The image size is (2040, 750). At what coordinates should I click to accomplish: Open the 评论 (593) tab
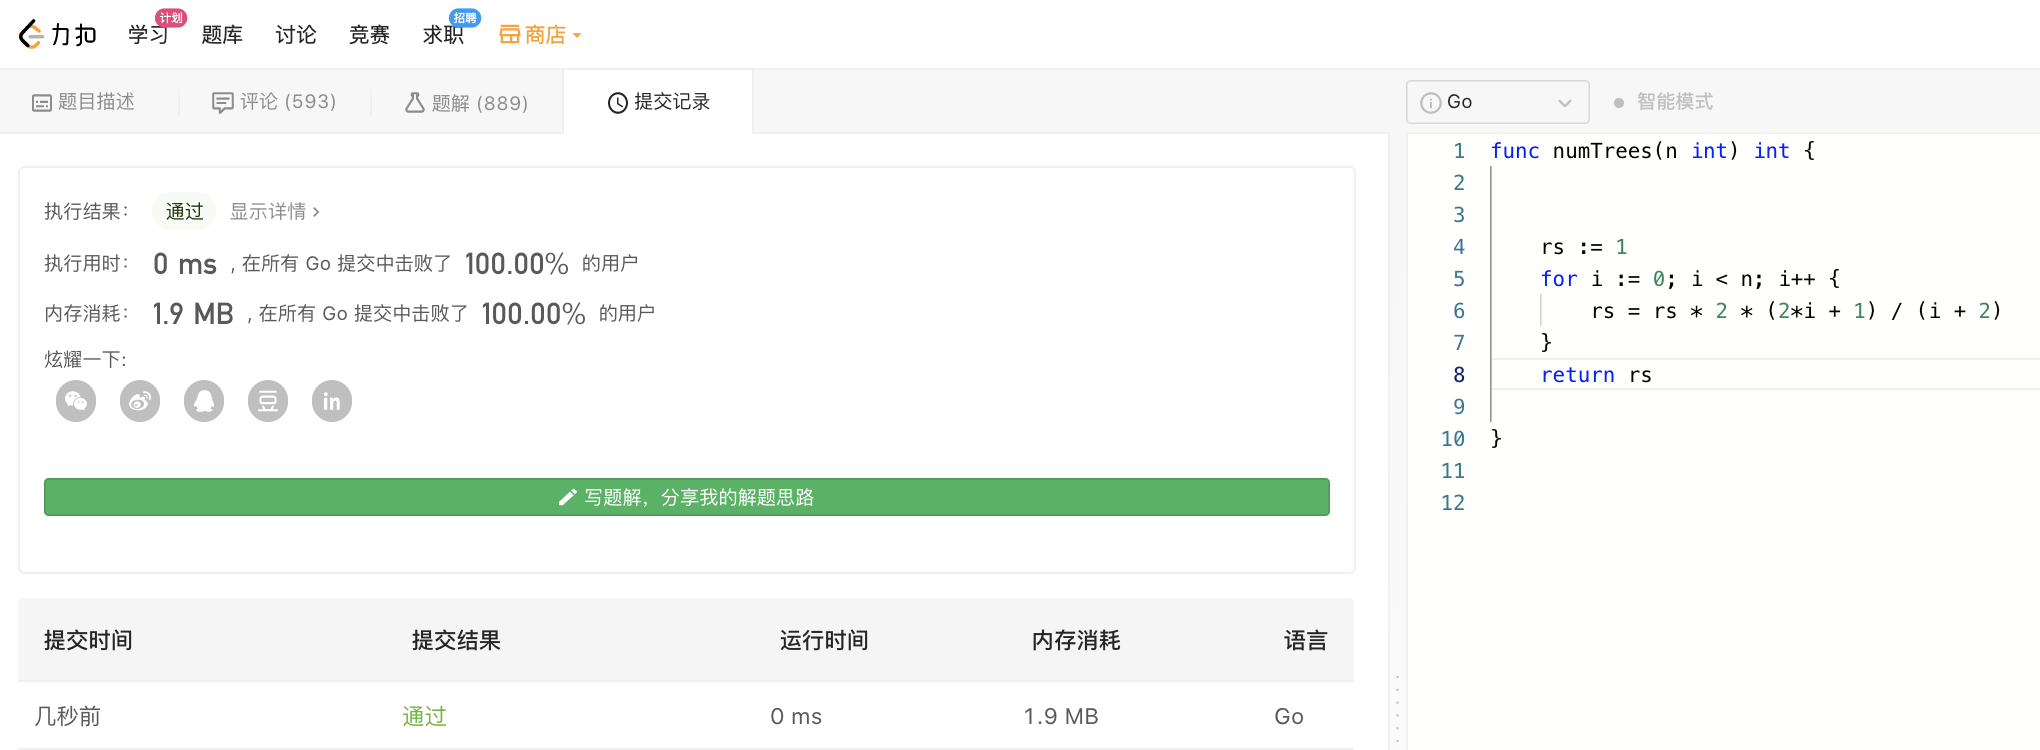[274, 102]
